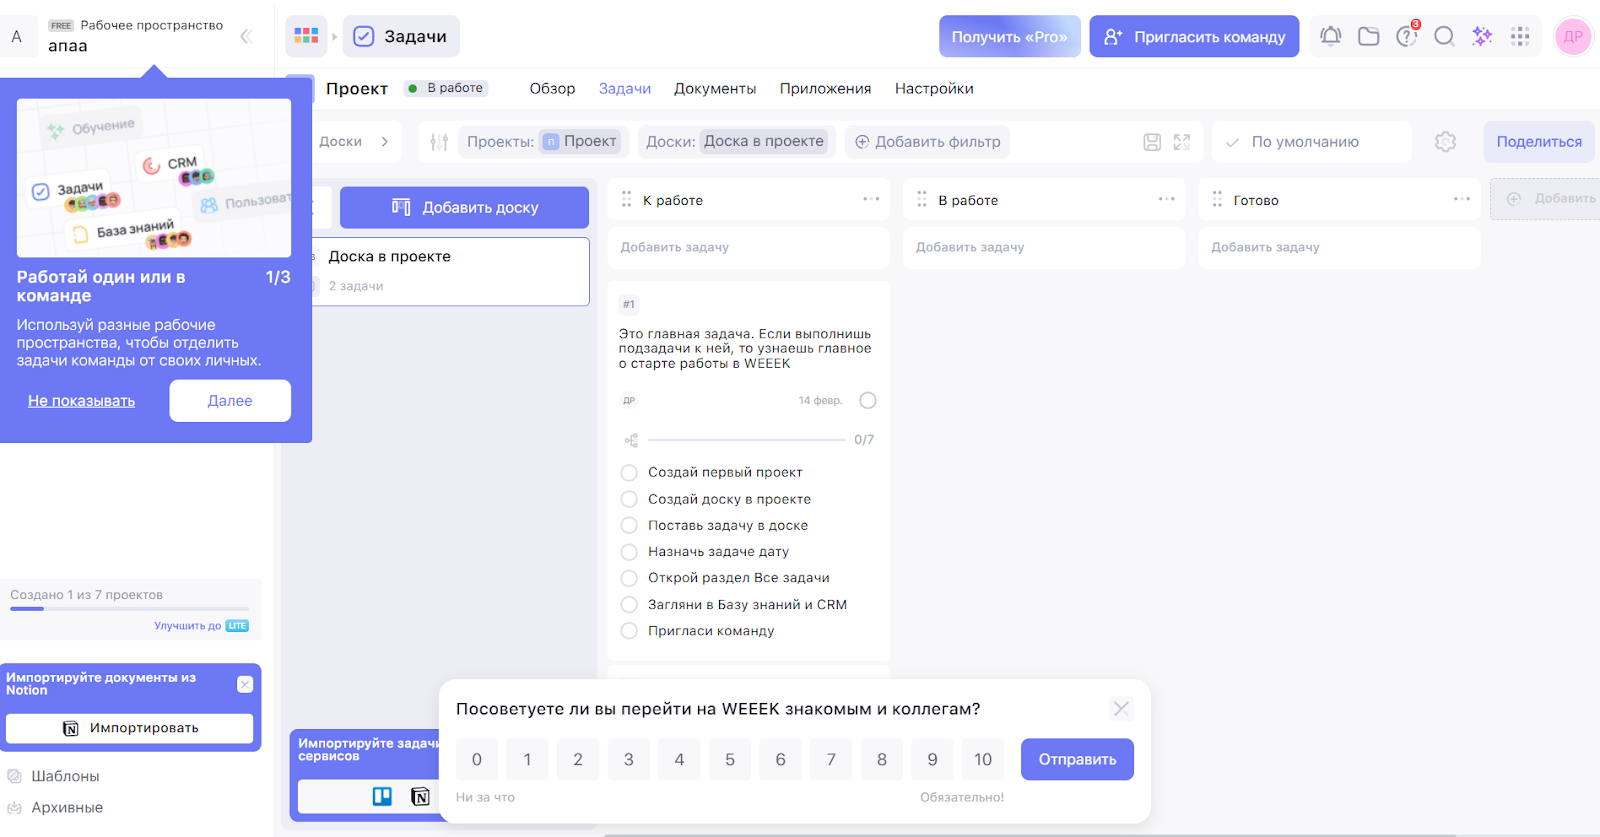Grab К работе column drag handle
Image resolution: width=1600 pixels, height=837 pixels.
click(627, 199)
